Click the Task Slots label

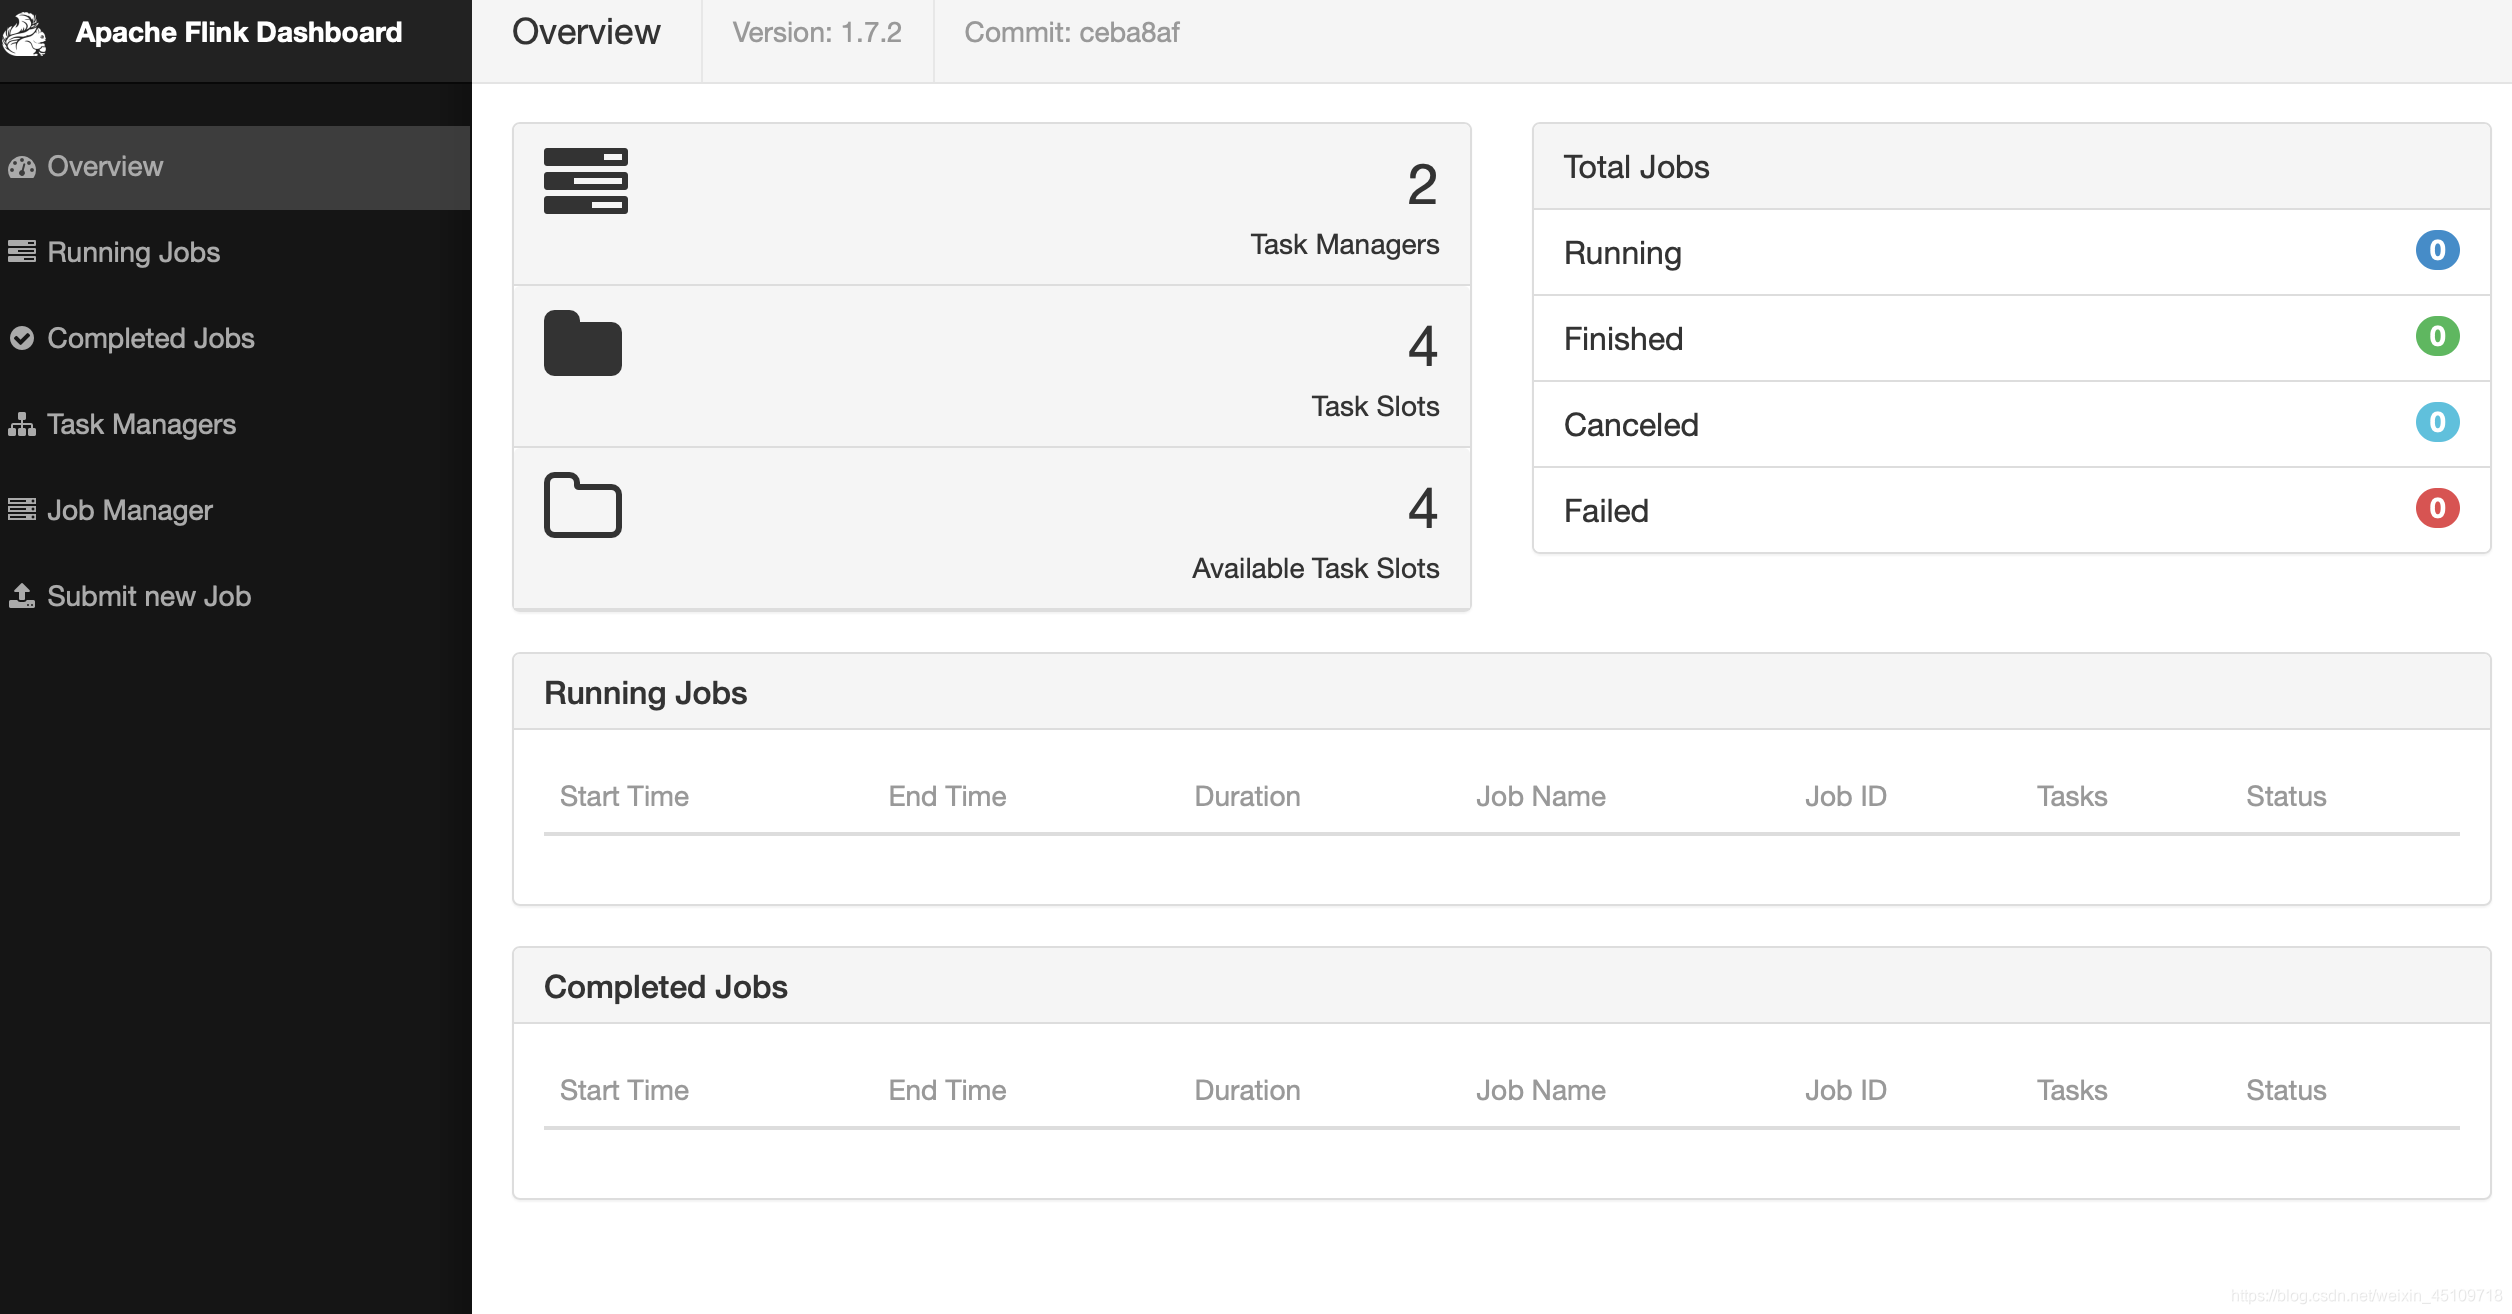click(x=1375, y=406)
